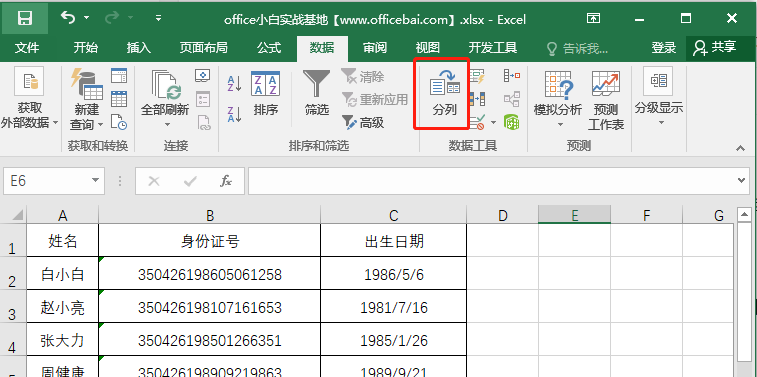Click the Show Queries icon
Viewport: 757px width, 377px height.
[x=119, y=76]
